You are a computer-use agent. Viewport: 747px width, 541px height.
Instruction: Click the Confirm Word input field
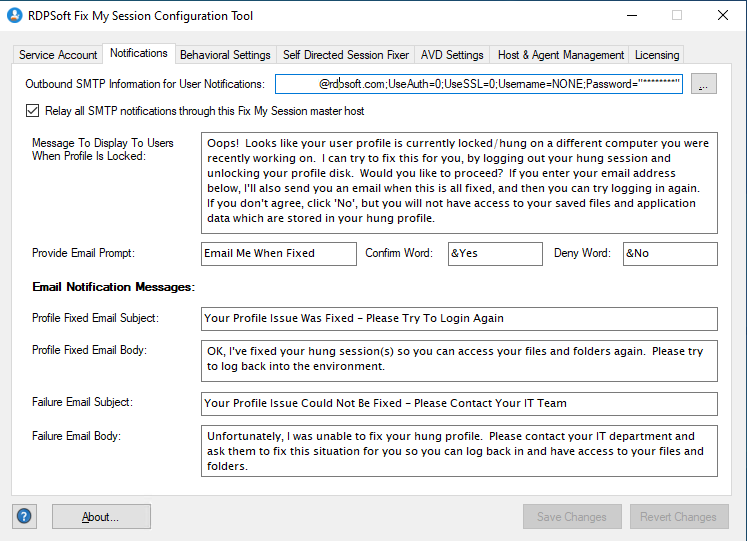click(494, 254)
